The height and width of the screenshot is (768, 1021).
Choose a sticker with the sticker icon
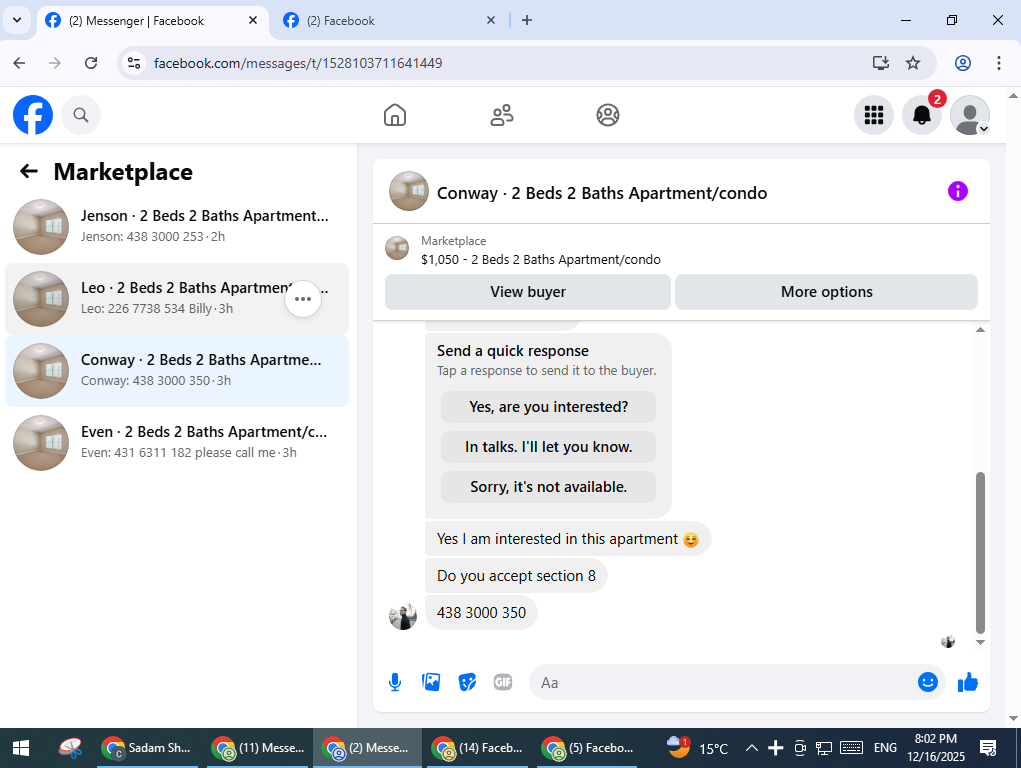pos(467,682)
